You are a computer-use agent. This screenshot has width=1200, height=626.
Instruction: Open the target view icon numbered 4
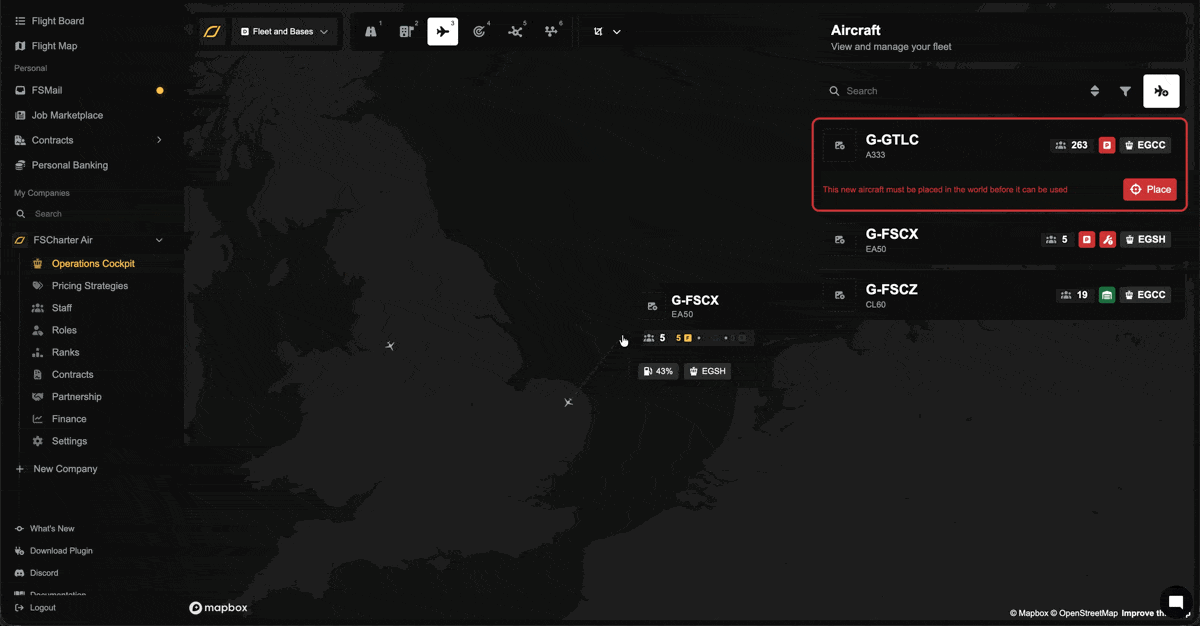(x=479, y=32)
